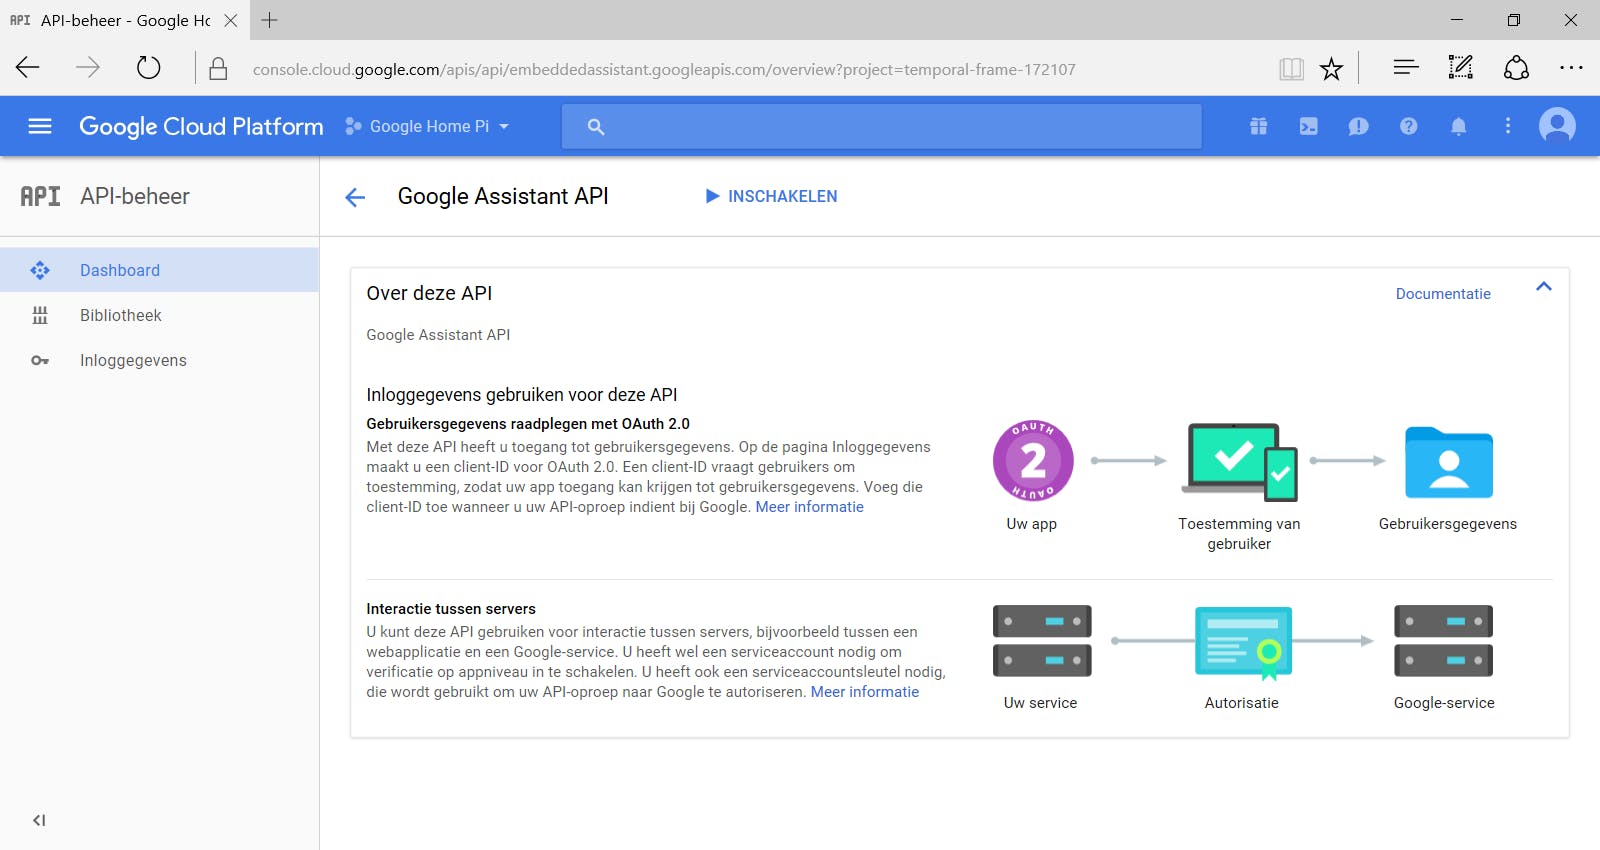Click the browser share icon
The width and height of the screenshot is (1600, 850).
pos(1516,68)
